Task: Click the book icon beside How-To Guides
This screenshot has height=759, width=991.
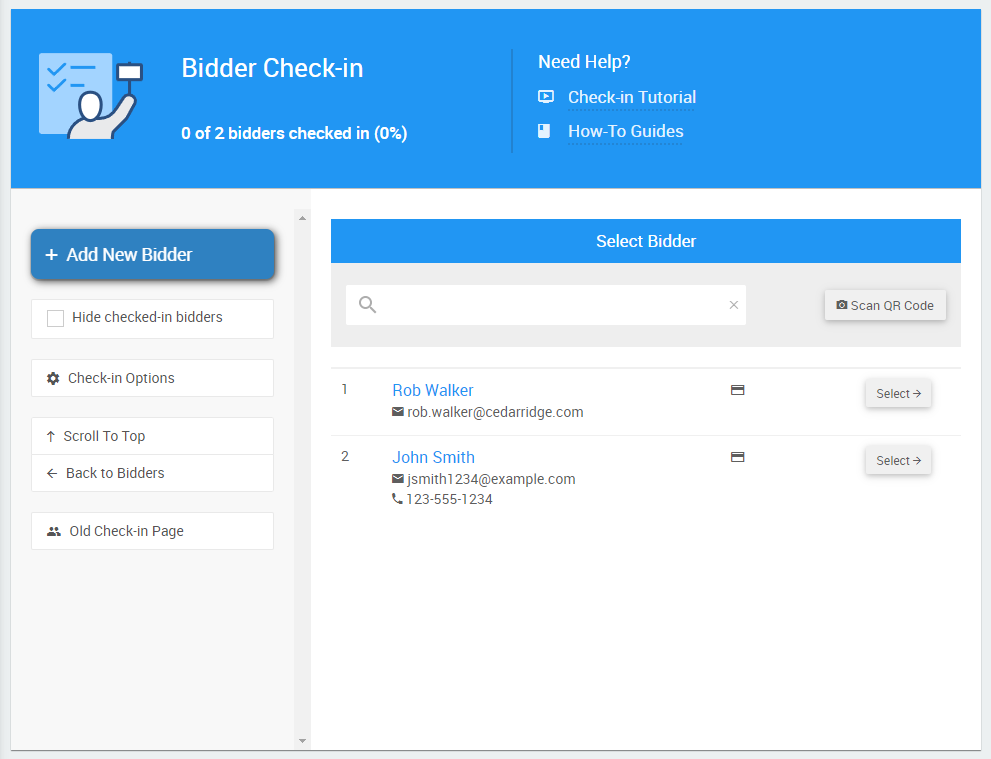Action: (544, 131)
